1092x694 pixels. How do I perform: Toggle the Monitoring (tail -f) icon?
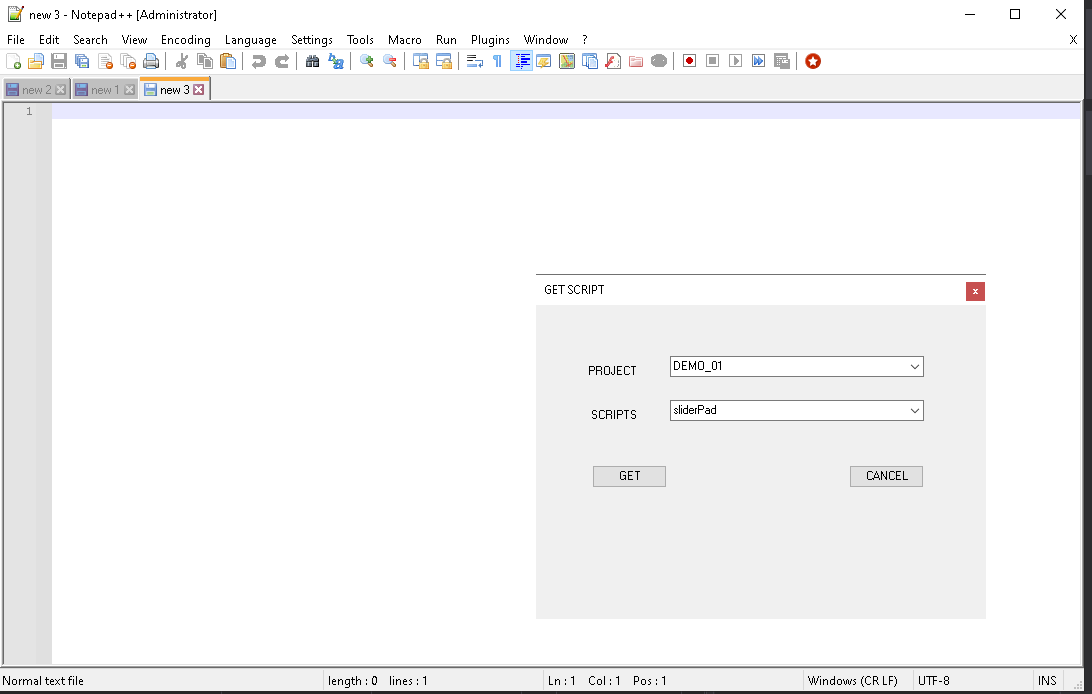(x=659, y=61)
